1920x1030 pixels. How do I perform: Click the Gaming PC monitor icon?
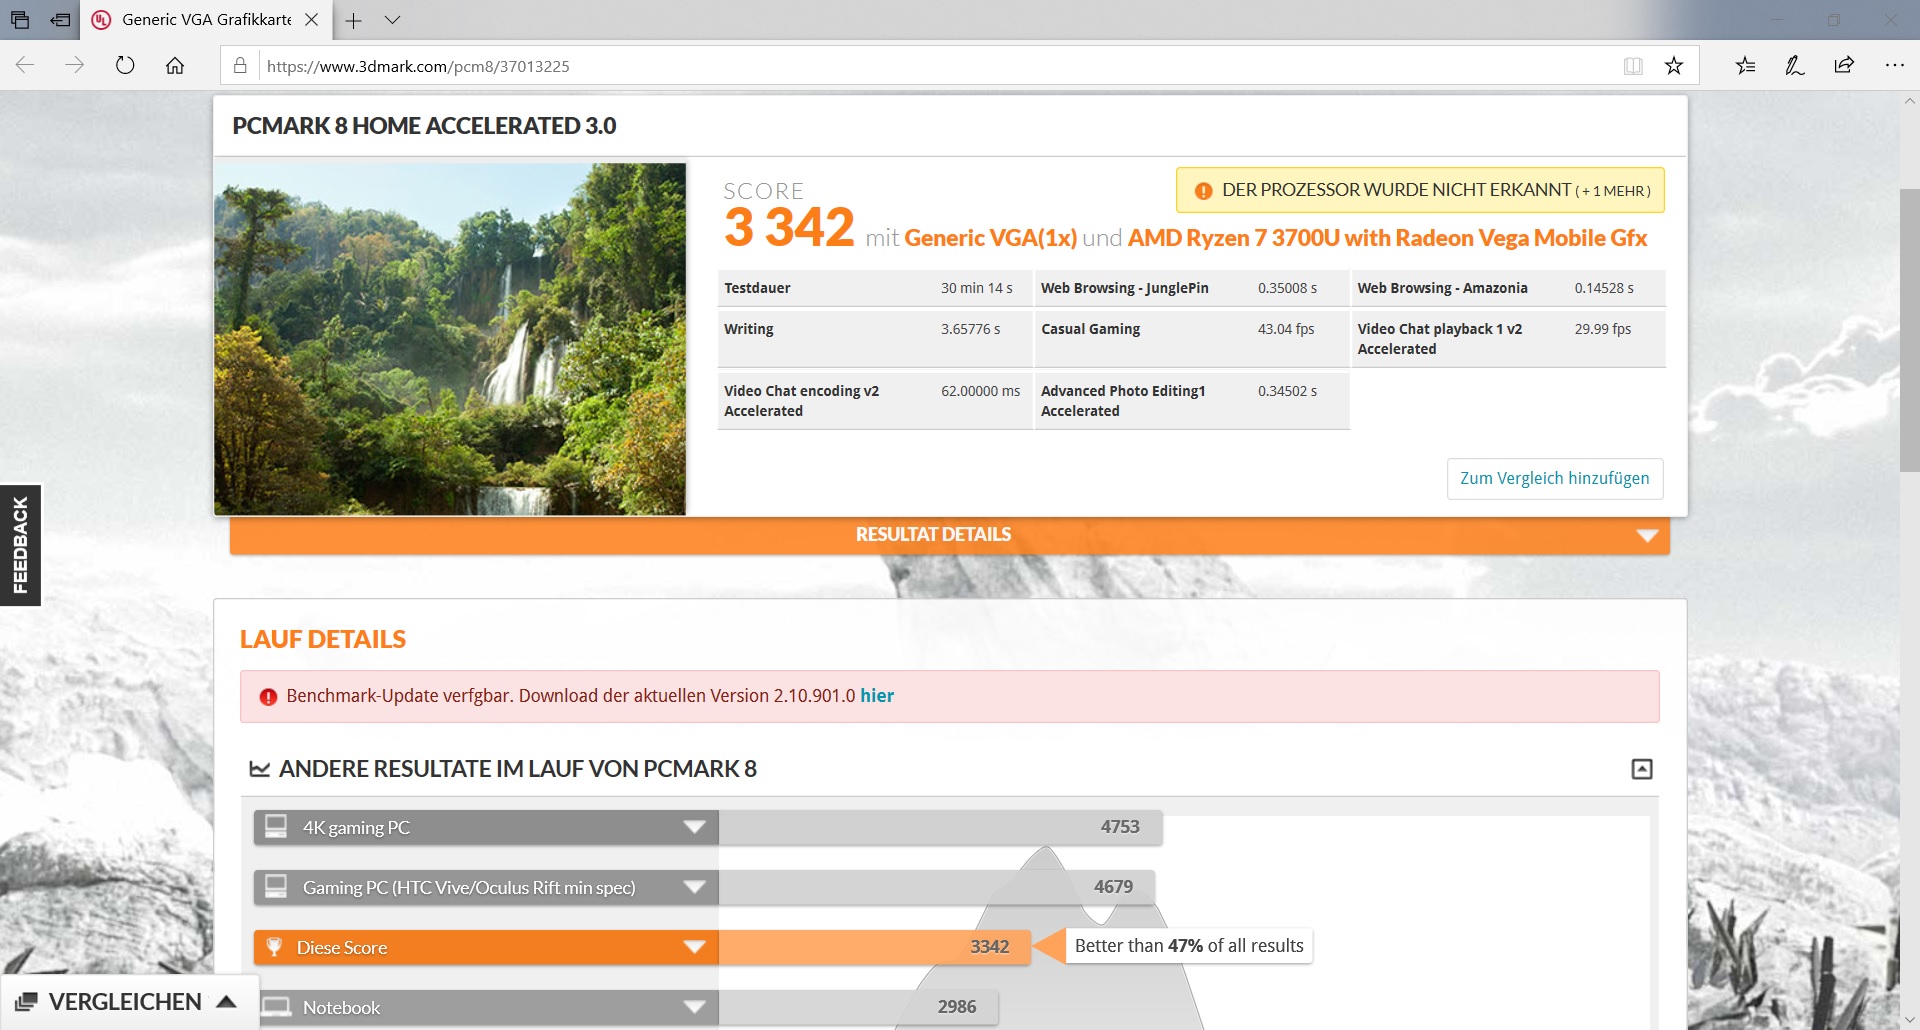pyautogui.click(x=276, y=887)
